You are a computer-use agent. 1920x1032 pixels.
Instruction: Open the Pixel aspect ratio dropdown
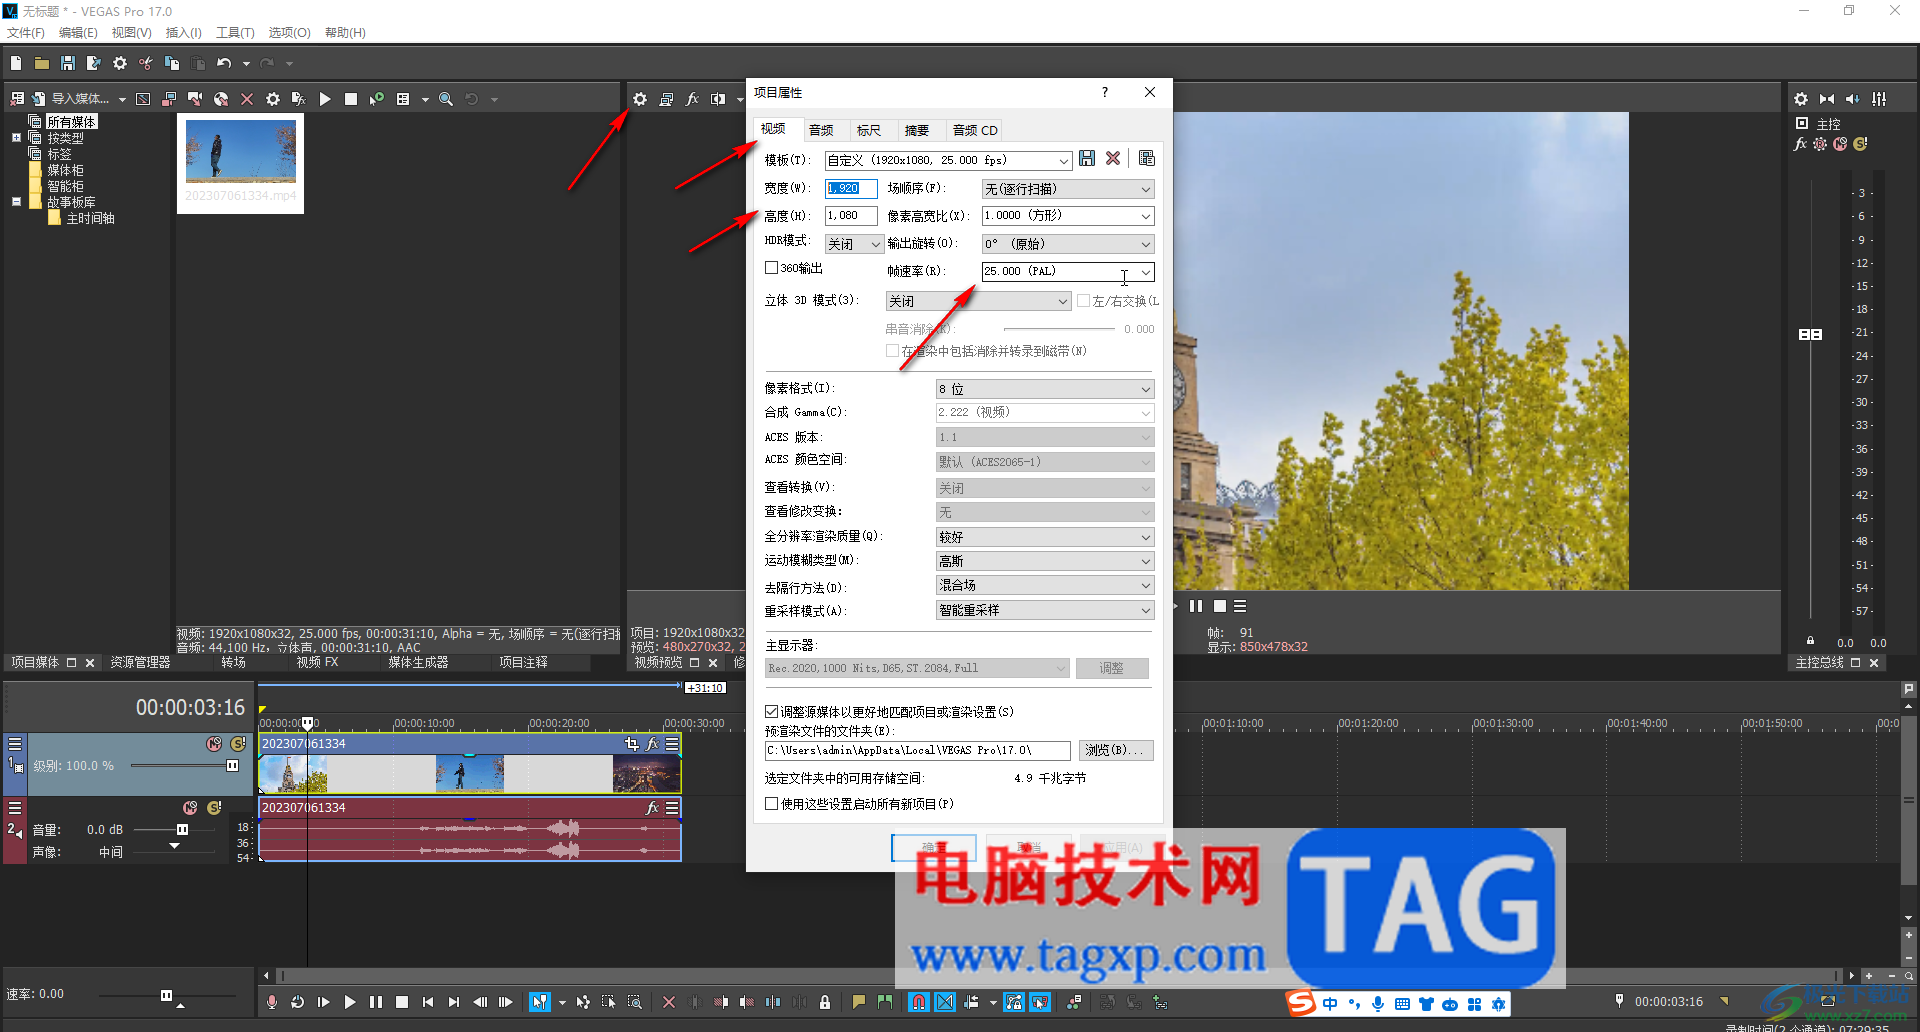tap(1068, 216)
